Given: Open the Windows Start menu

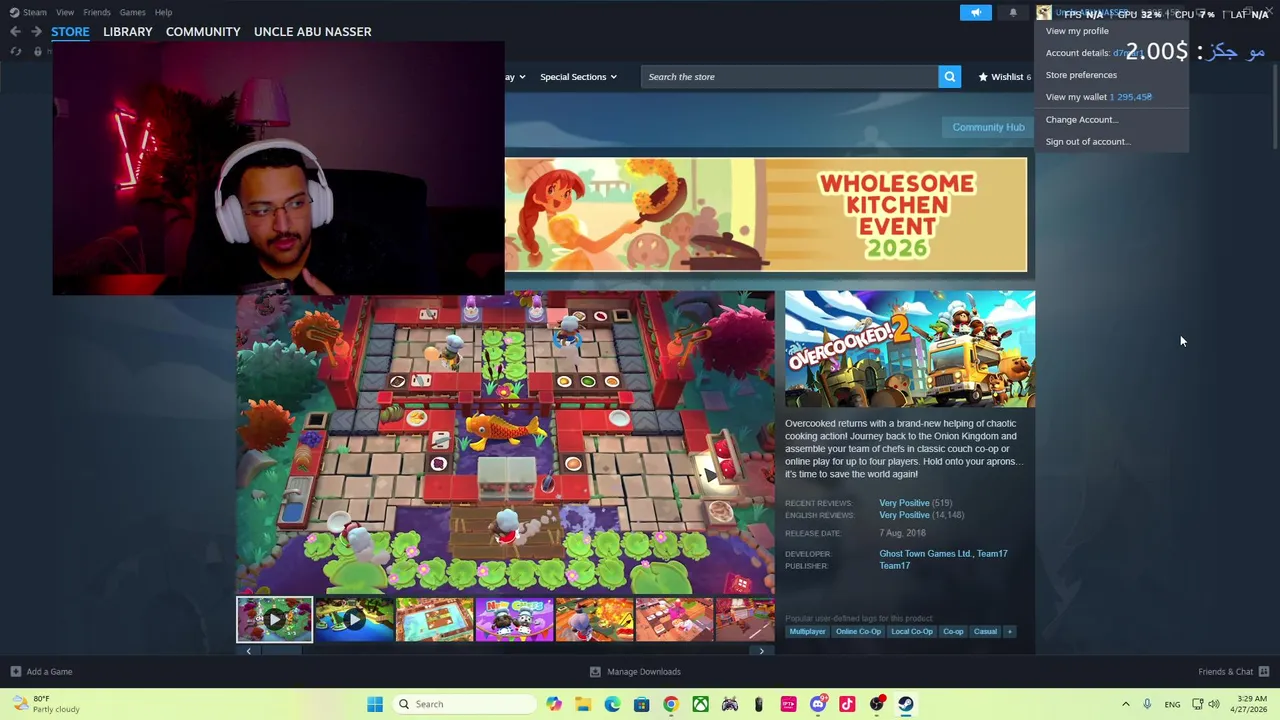Looking at the screenshot, I should [375, 704].
